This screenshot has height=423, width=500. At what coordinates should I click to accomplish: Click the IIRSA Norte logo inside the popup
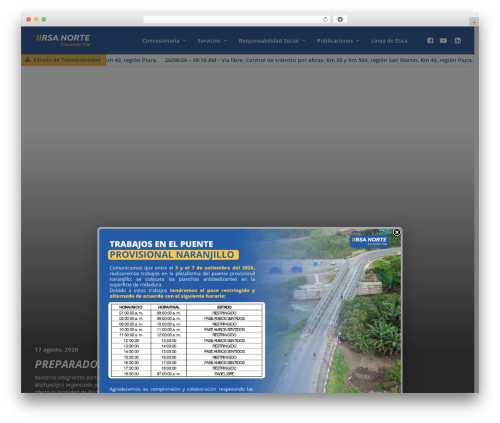coord(369,241)
